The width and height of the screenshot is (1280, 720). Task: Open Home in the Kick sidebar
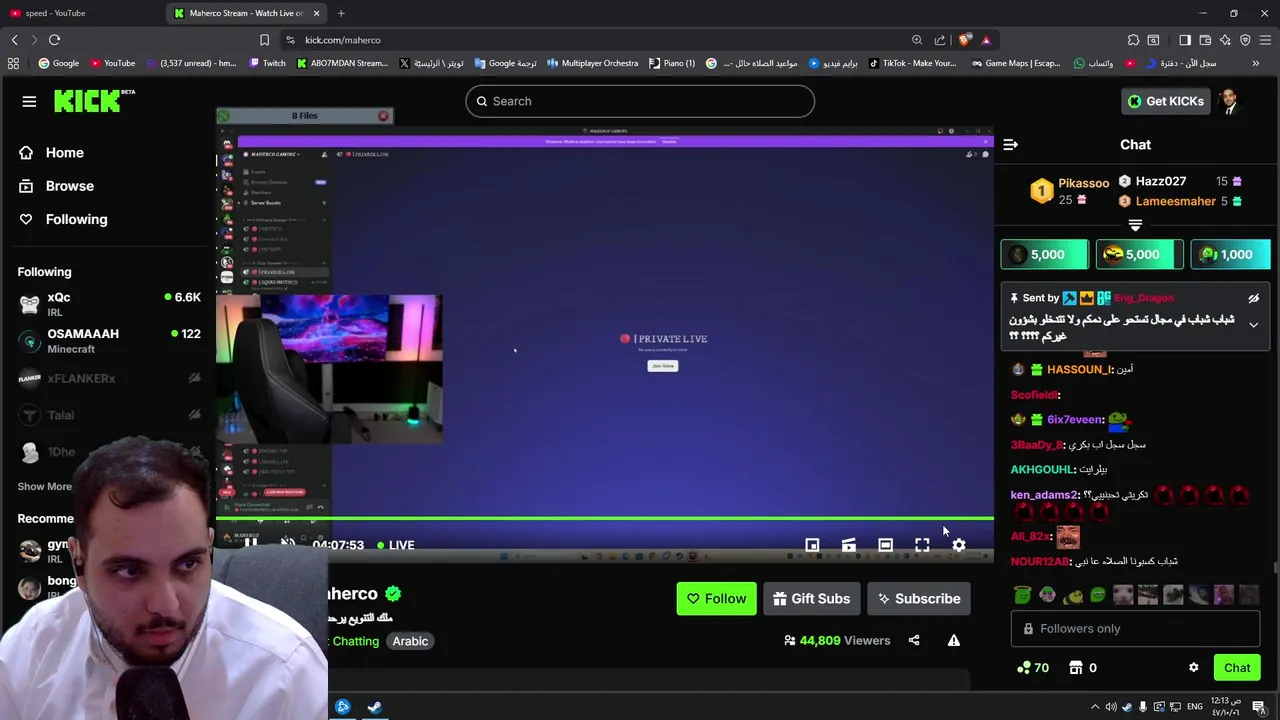pos(64,153)
